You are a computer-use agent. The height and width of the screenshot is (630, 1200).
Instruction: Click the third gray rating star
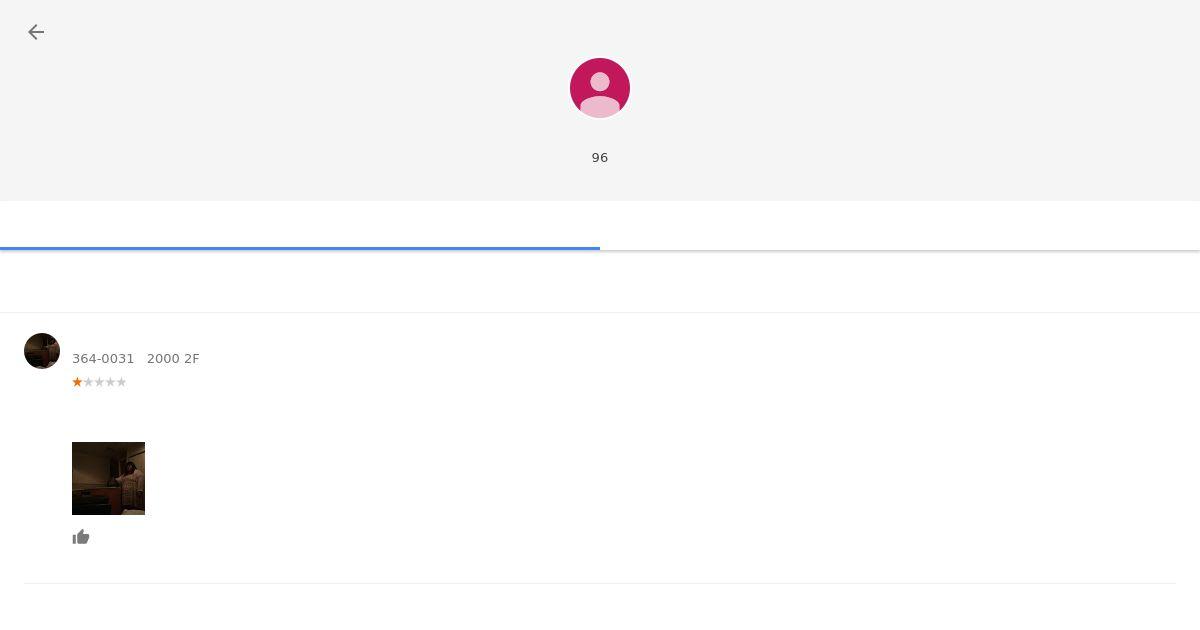pyautogui.click(x=99, y=382)
